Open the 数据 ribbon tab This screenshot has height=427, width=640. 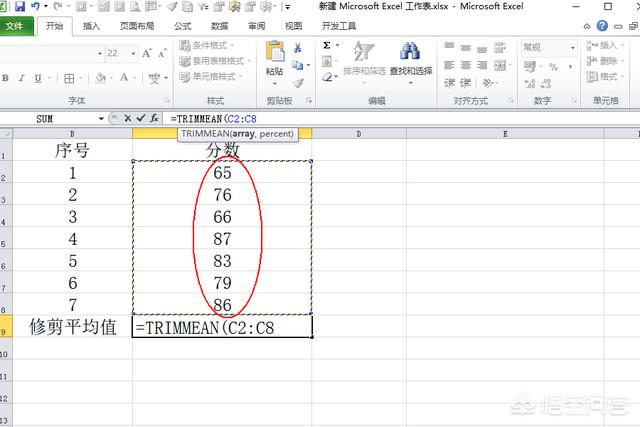[219, 26]
